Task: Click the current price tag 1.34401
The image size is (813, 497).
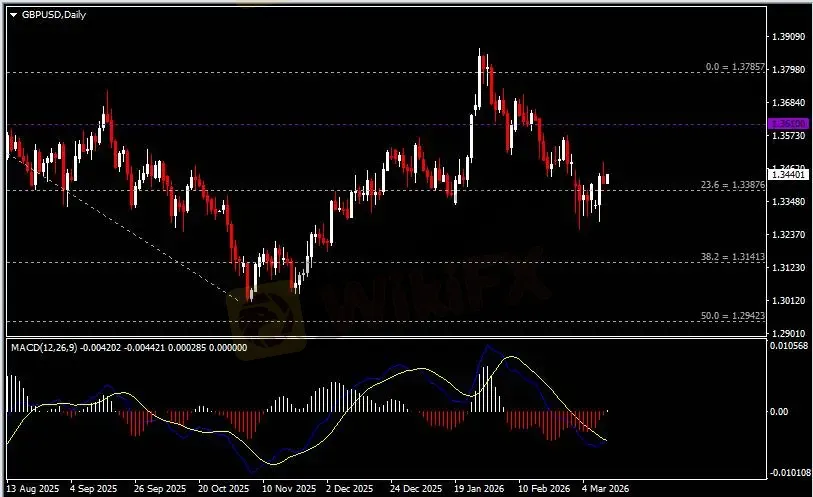Action: tap(786, 175)
